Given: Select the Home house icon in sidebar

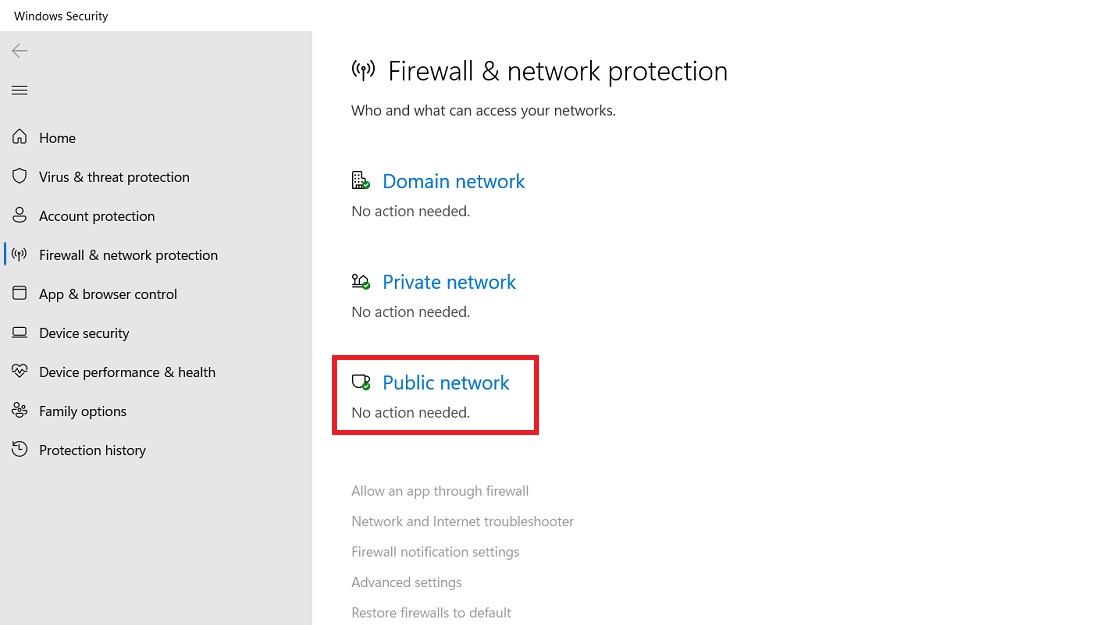Looking at the screenshot, I should pos(19,137).
